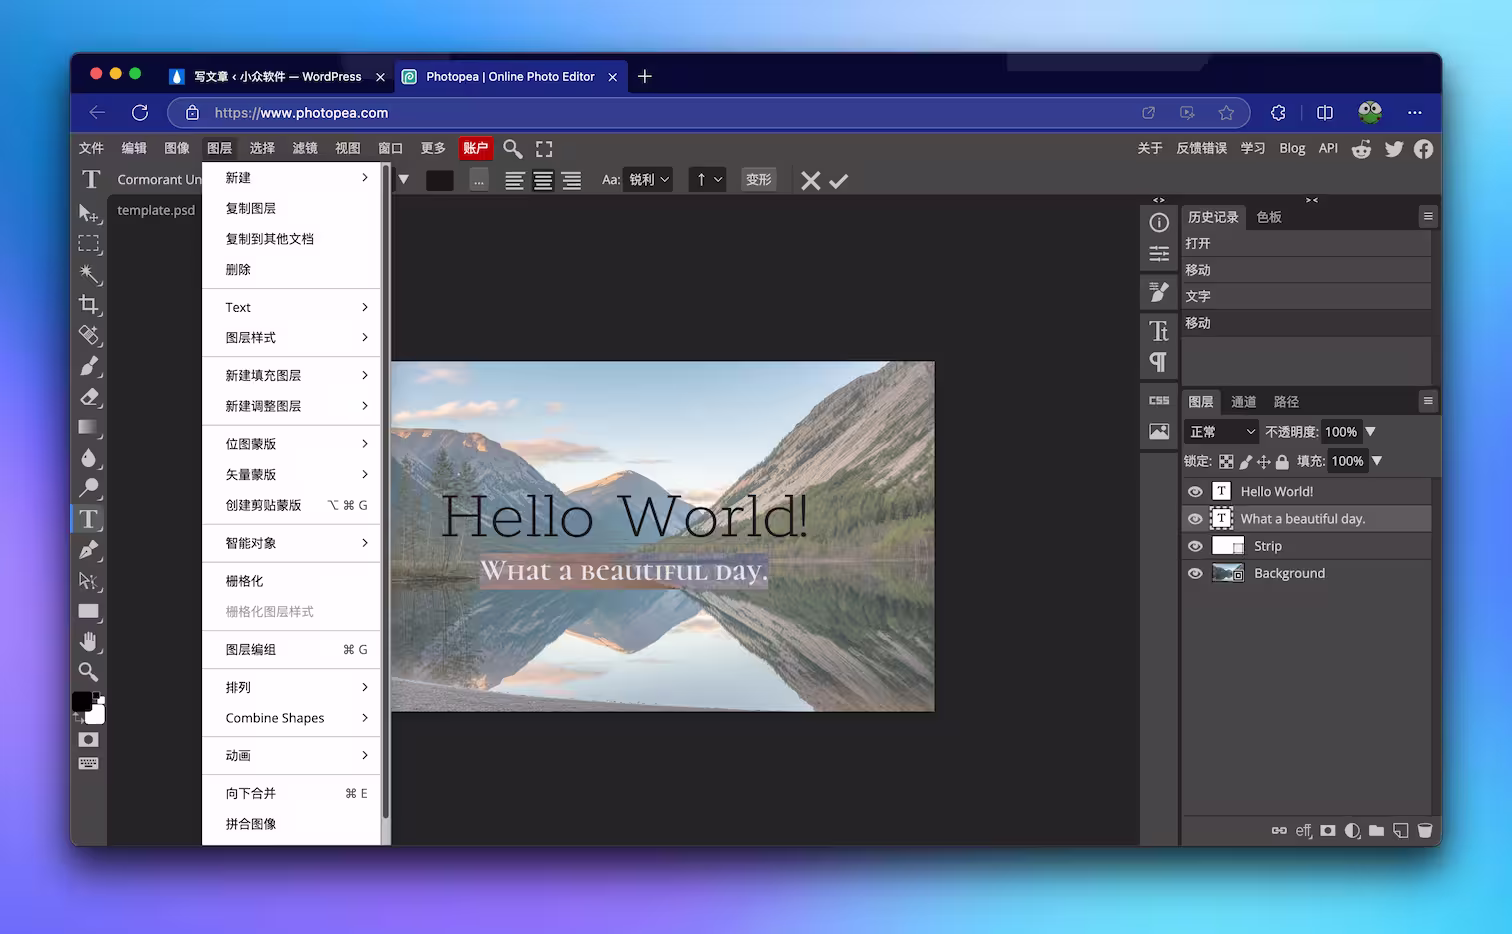Select the Rectangle Select tool
This screenshot has height=934, width=1512.
pos(89,243)
